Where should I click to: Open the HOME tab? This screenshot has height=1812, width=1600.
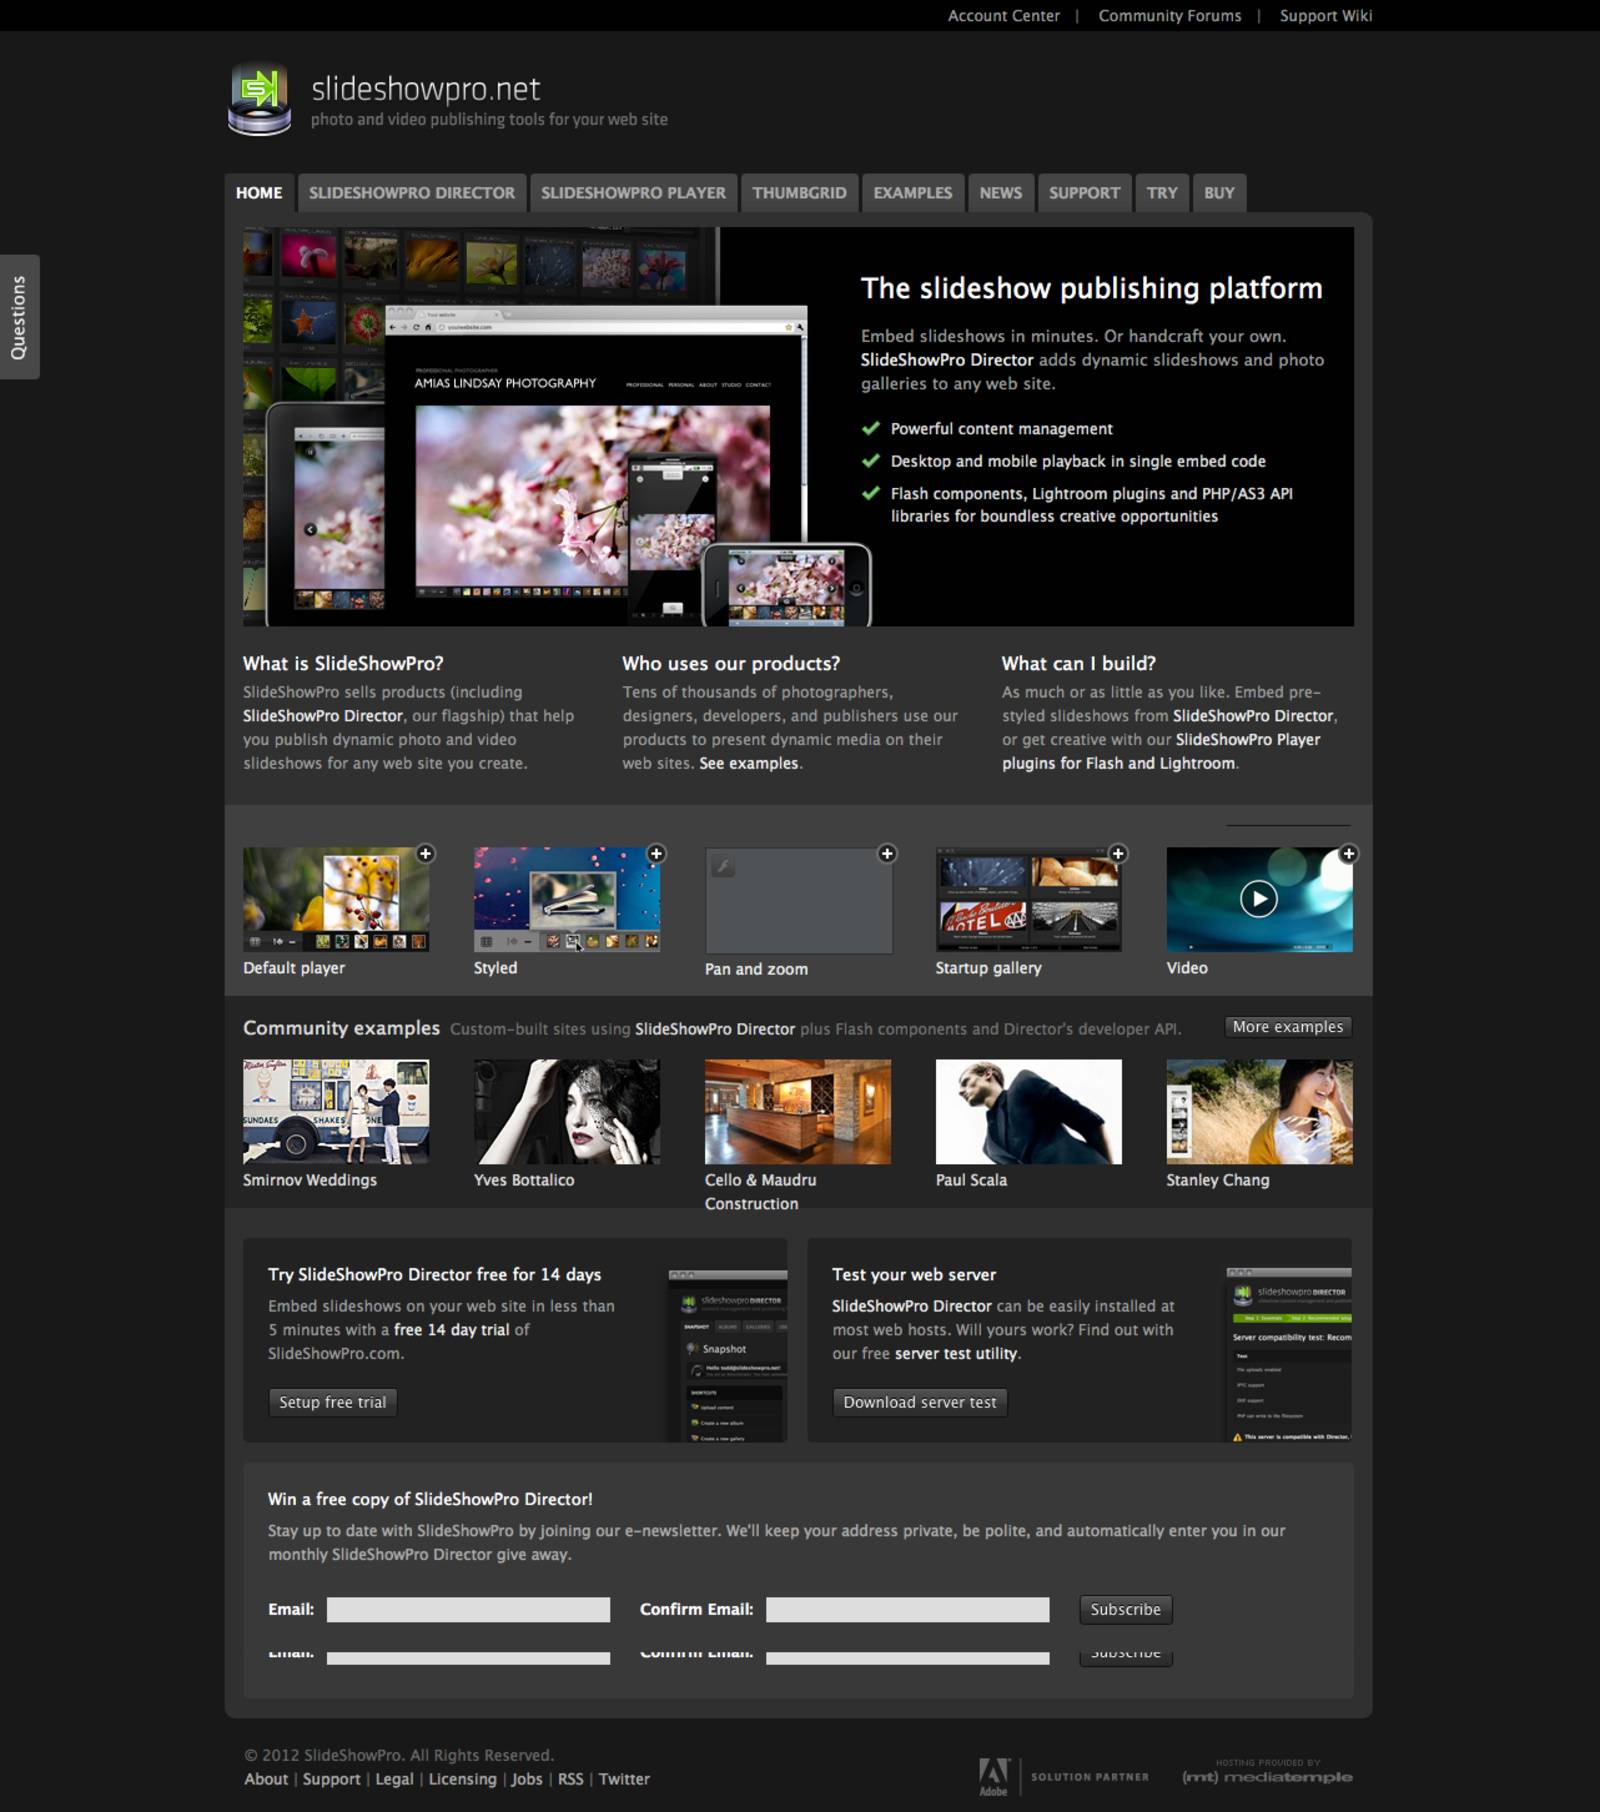pos(259,193)
